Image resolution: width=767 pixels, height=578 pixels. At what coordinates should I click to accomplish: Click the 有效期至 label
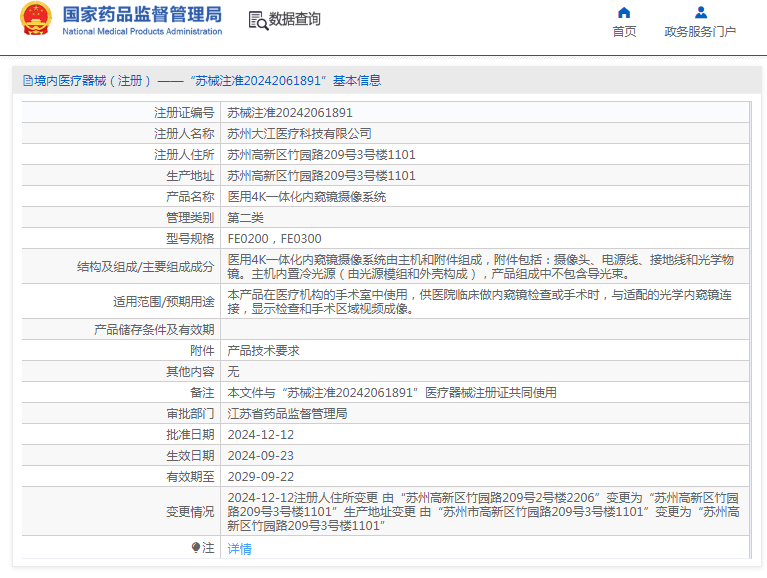coord(190,477)
